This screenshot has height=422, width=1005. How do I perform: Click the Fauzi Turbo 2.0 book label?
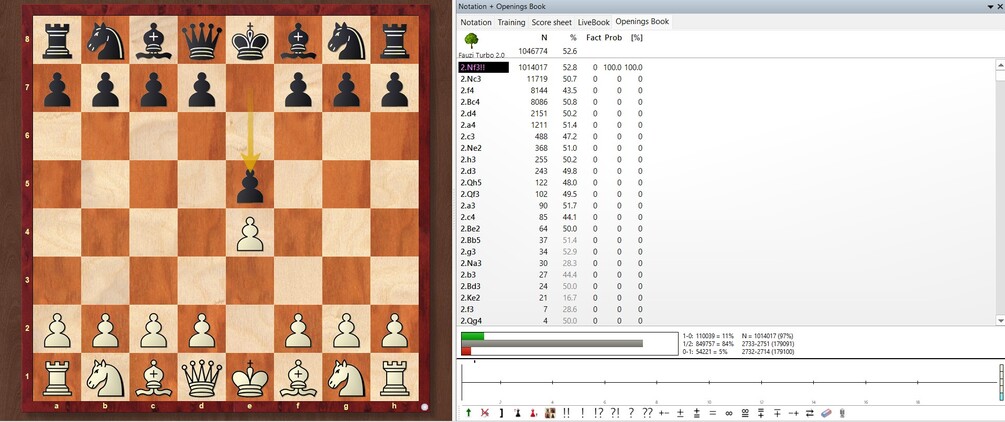481,55
